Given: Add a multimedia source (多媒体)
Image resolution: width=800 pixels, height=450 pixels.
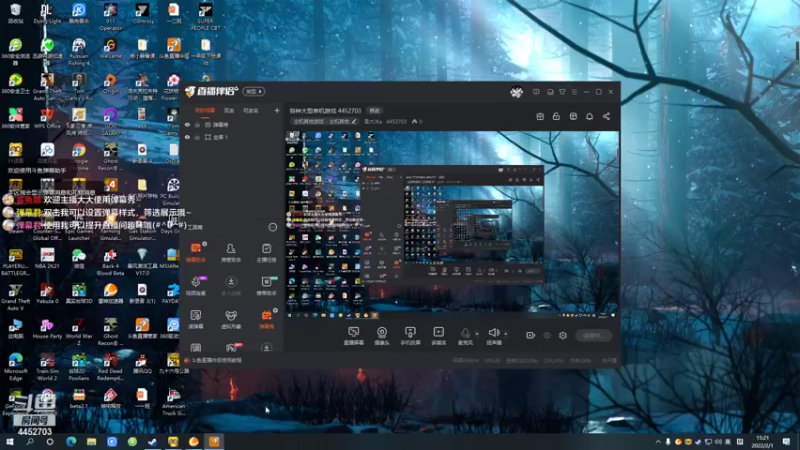Looking at the screenshot, I should pyautogui.click(x=438, y=336).
